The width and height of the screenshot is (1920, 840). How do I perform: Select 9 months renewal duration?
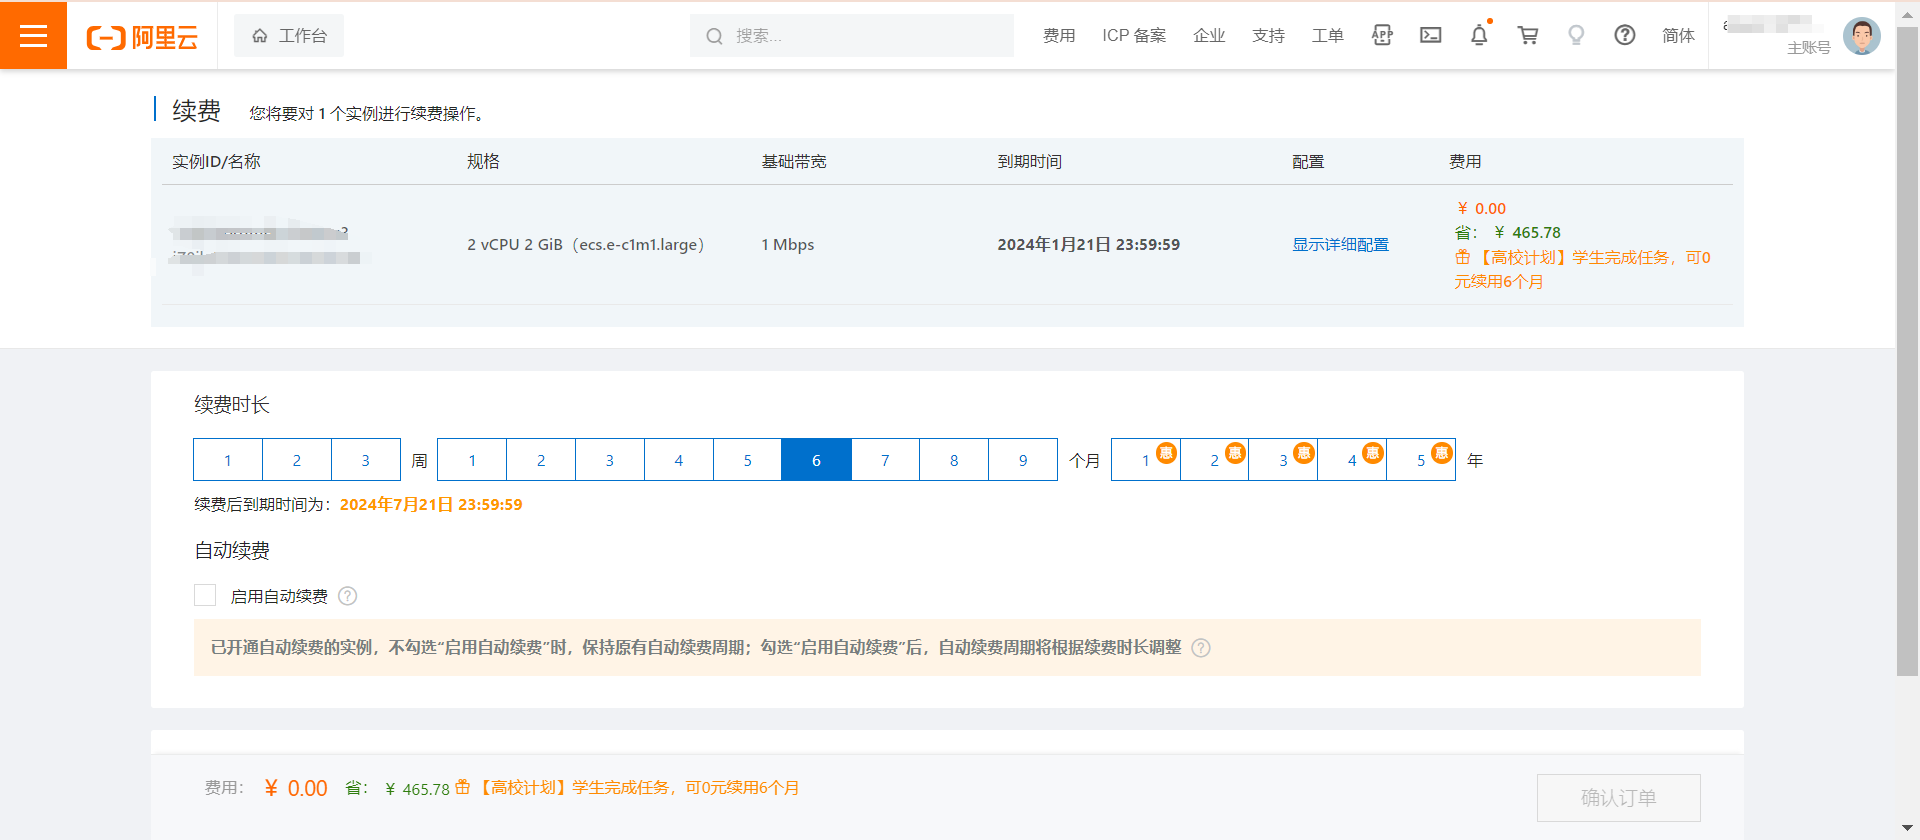[x=1023, y=460]
